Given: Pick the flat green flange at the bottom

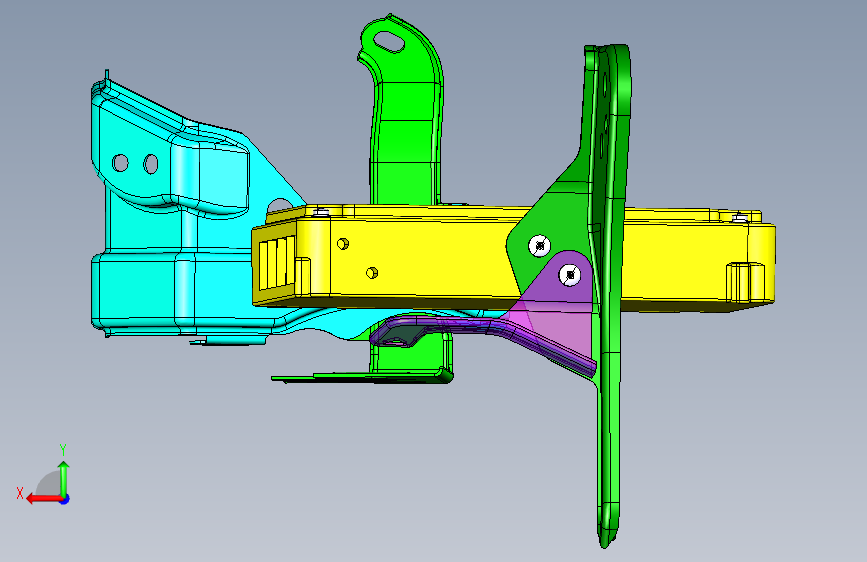Looking at the screenshot, I should (362, 377).
